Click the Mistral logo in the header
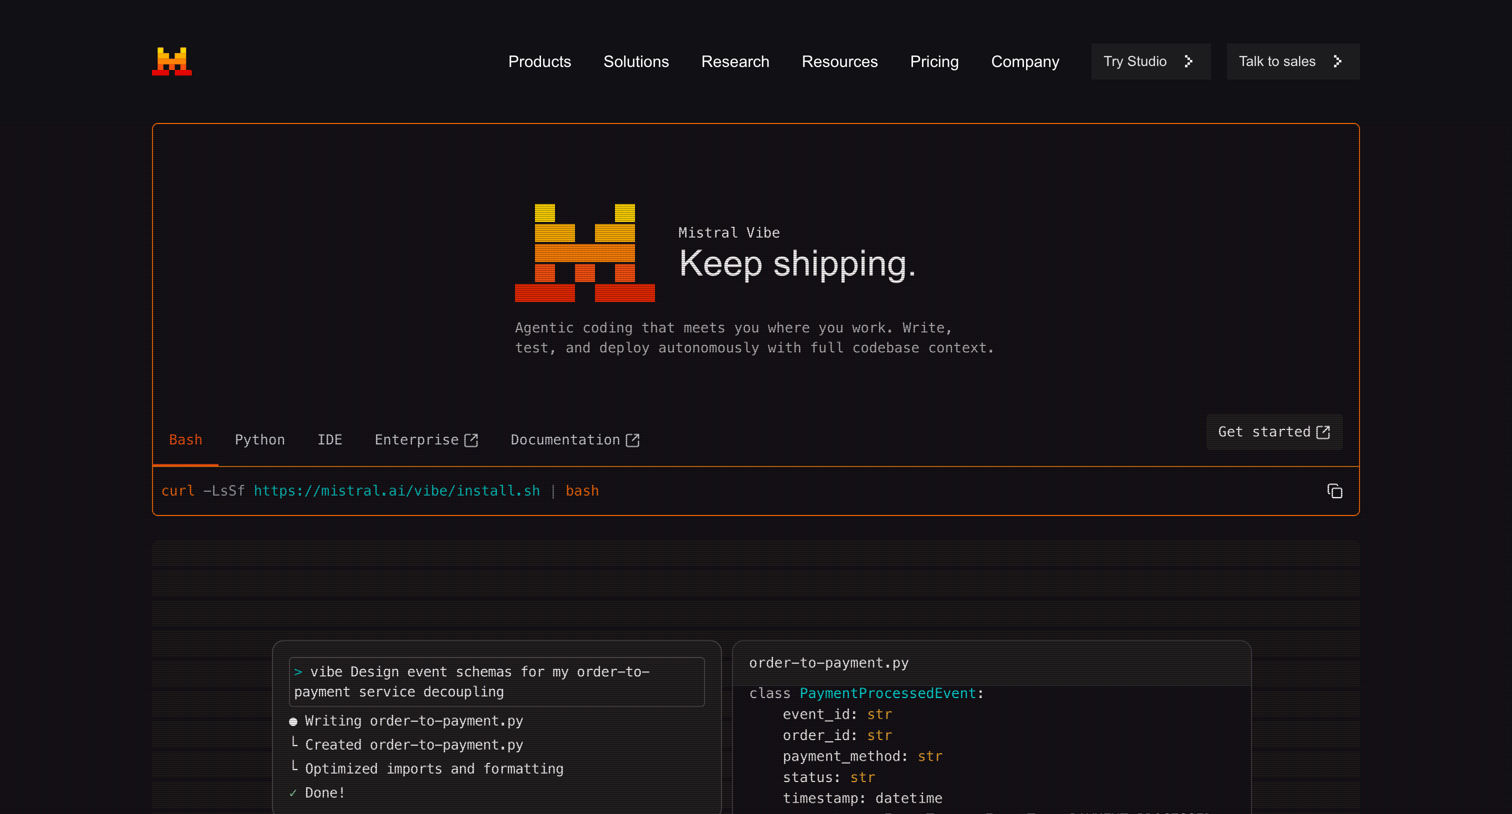 click(x=172, y=61)
